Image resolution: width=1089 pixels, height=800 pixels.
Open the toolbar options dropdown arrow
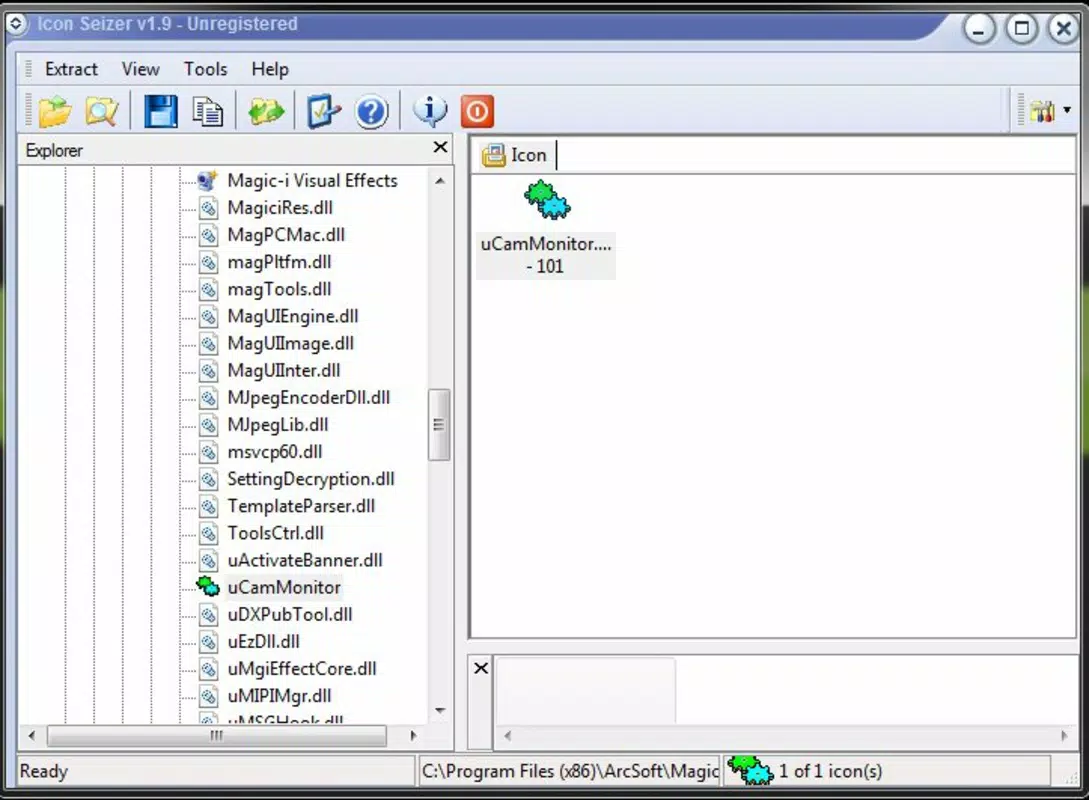pos(1067,110)
